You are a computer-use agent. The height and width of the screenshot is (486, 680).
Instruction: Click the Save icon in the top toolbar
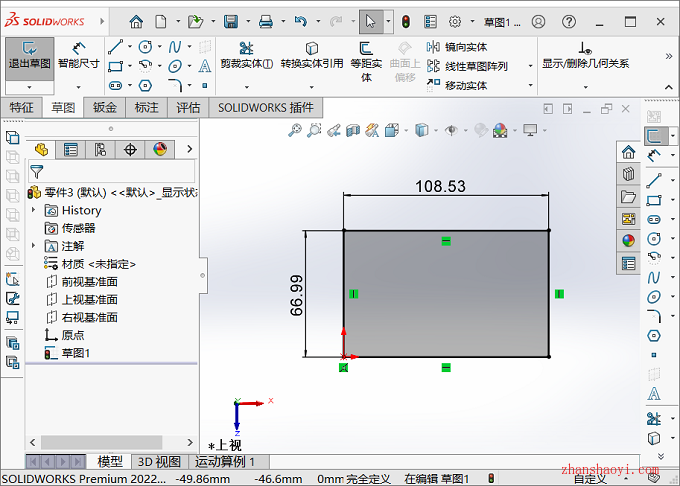point(231,21)
